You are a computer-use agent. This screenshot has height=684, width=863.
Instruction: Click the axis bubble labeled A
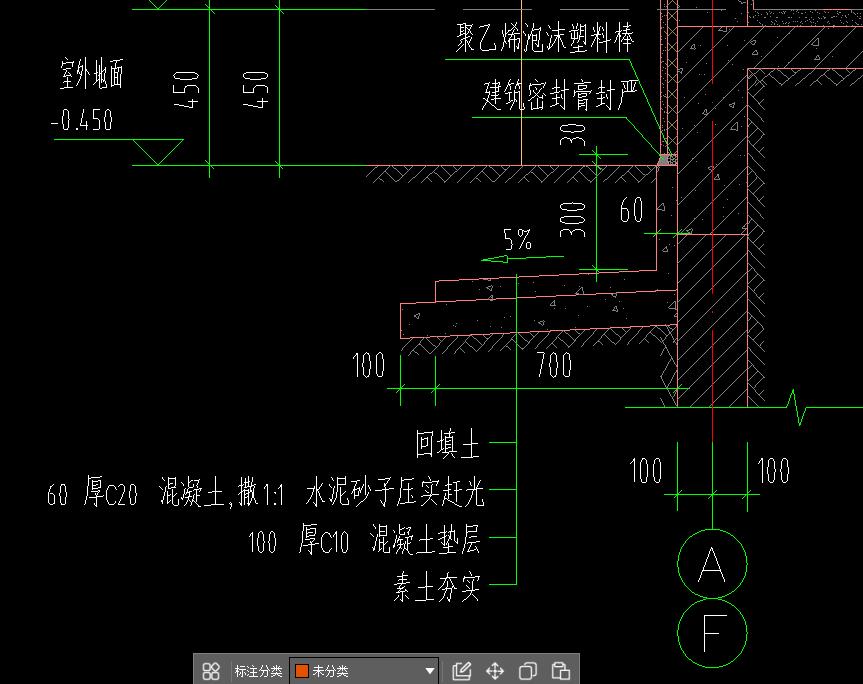tap(712, 563)
